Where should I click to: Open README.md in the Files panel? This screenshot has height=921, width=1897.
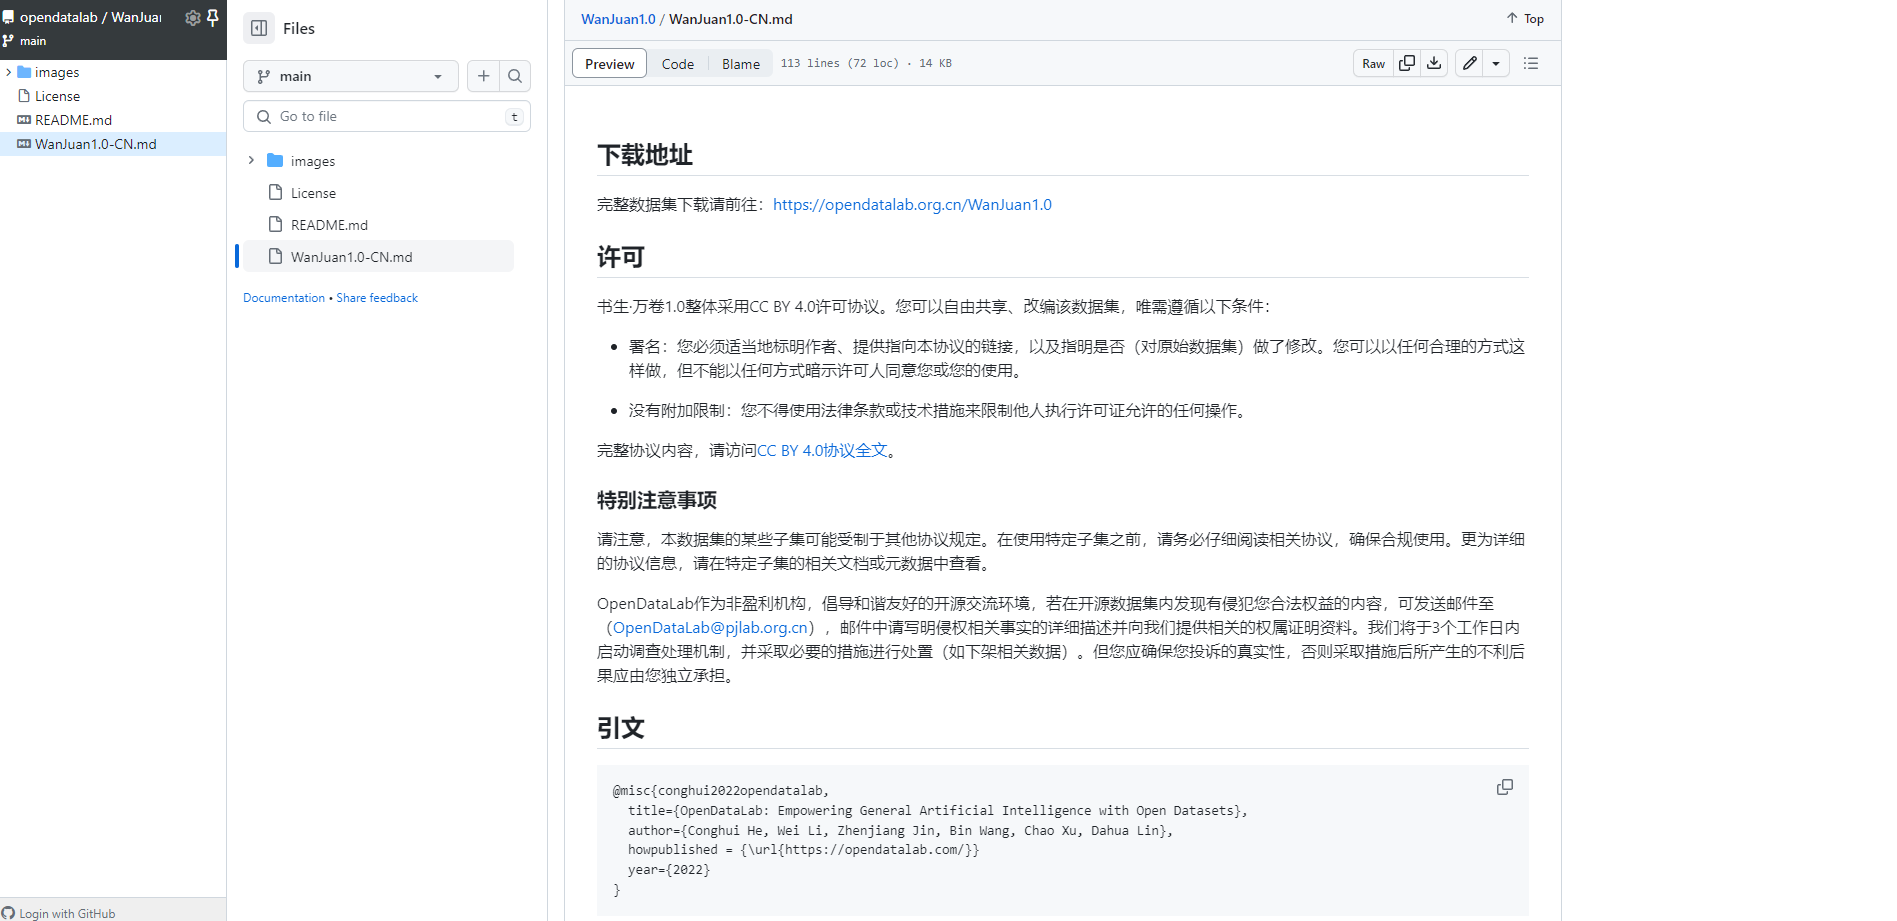click(329, 225)
